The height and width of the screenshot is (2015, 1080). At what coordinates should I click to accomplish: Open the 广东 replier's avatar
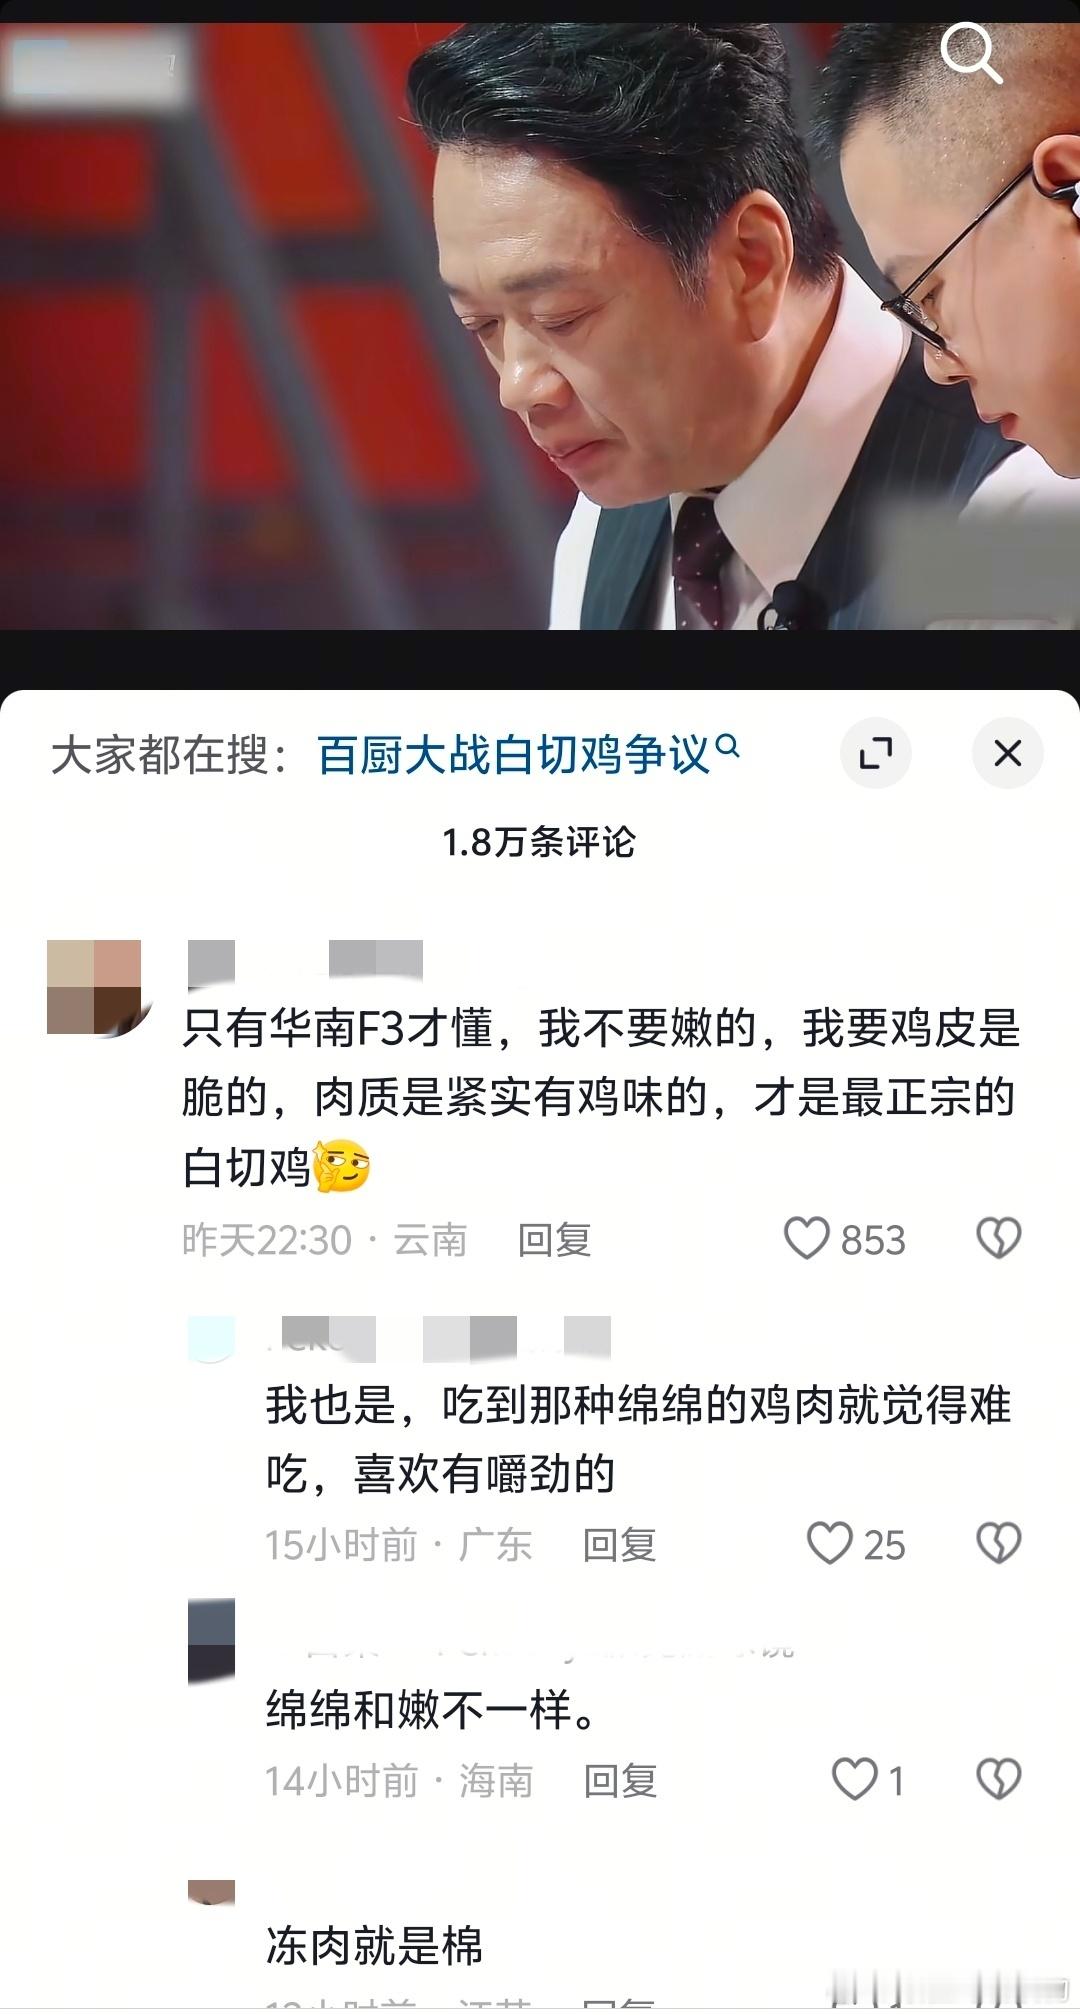pyautogui.click(x=211, y=1340)
